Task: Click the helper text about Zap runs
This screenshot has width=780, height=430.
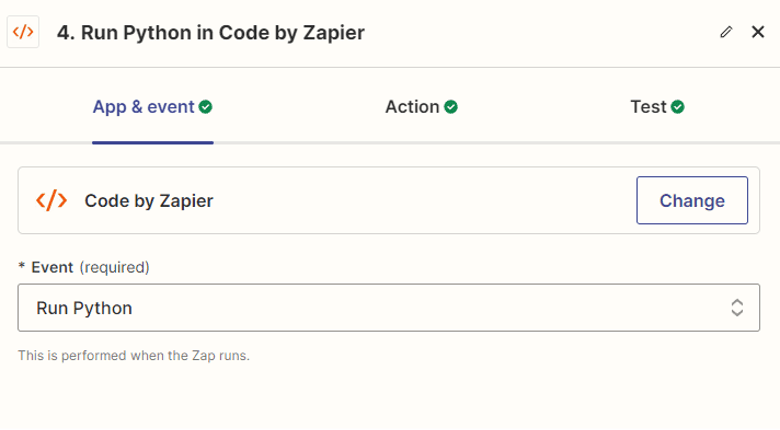Action: 134,355
